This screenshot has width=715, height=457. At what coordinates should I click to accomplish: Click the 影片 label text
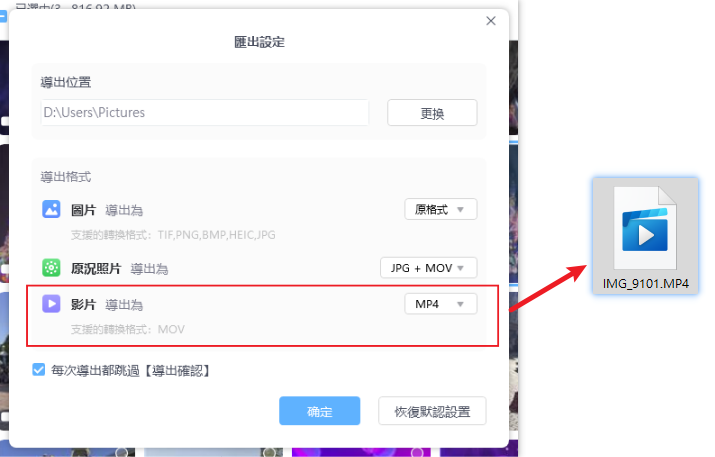click(x=83, y=305)
